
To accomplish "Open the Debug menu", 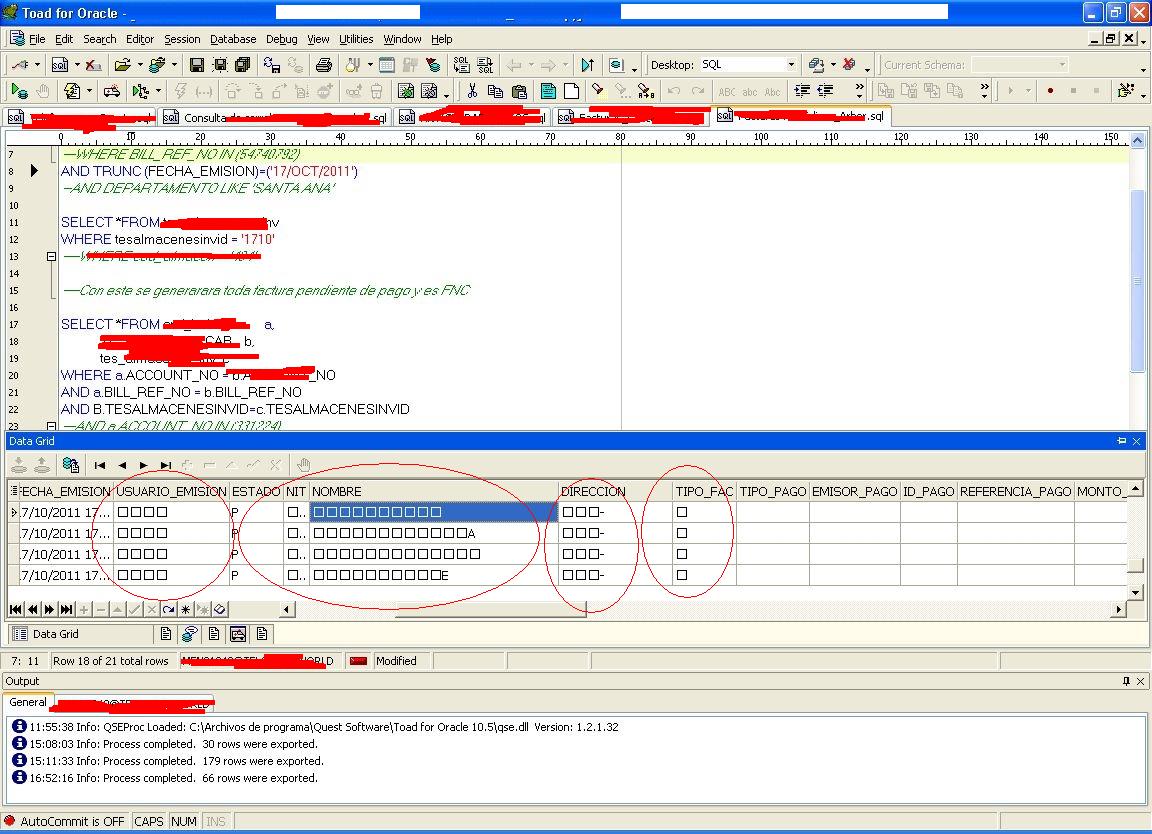I will pos(281,39).
